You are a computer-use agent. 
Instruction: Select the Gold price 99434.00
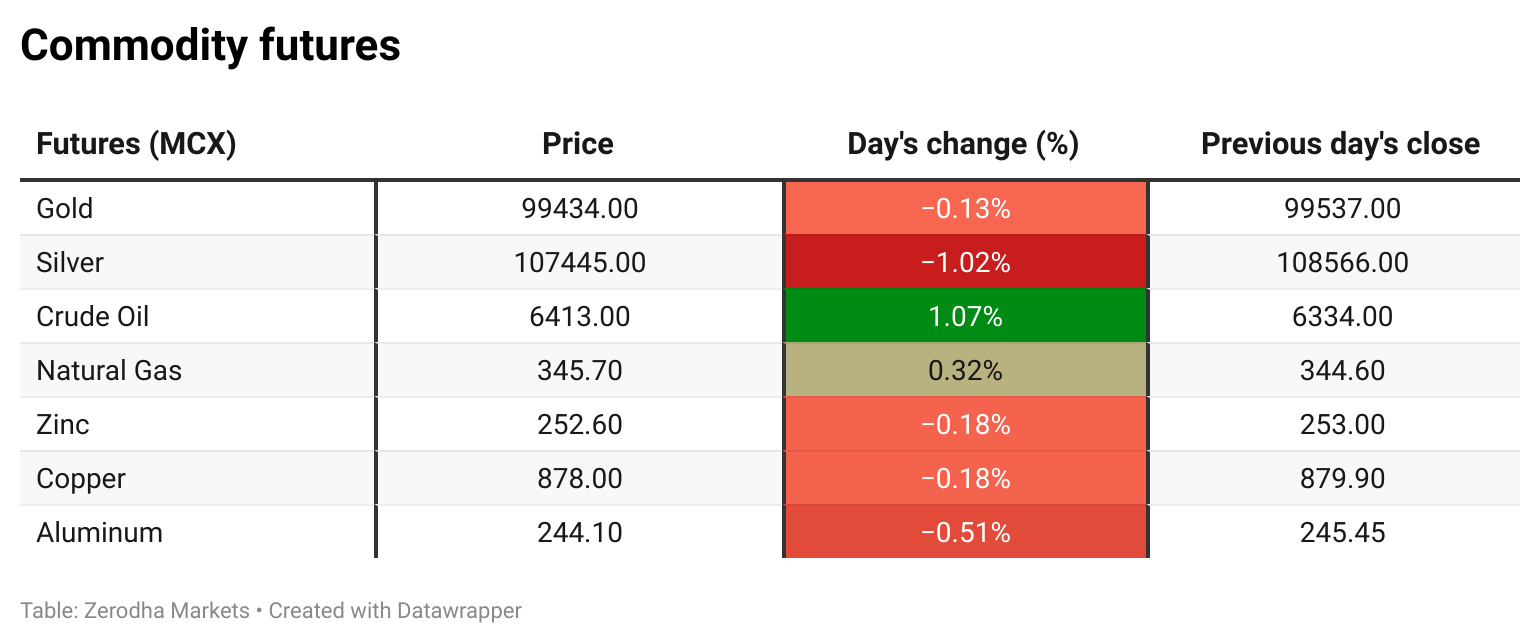point(579,209)
